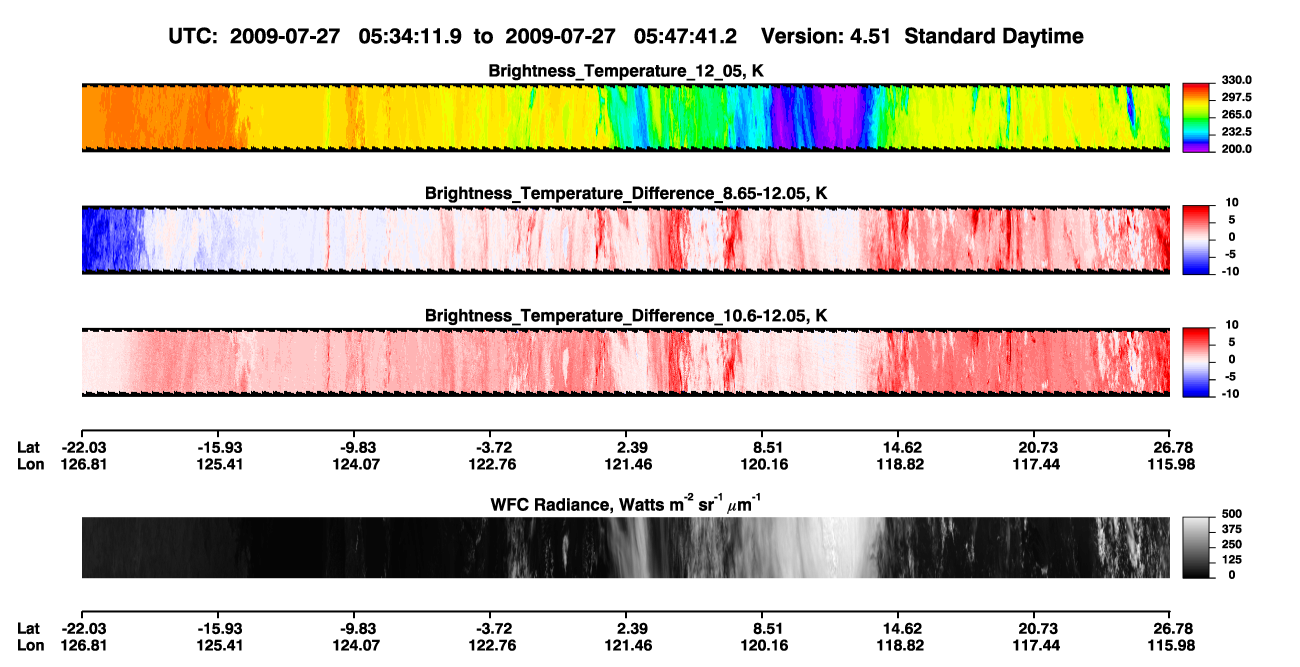This screenshot has width=1300, height=667.
Task: Select the WFC Radiance grayscale image strip
Action: (625, 547)
